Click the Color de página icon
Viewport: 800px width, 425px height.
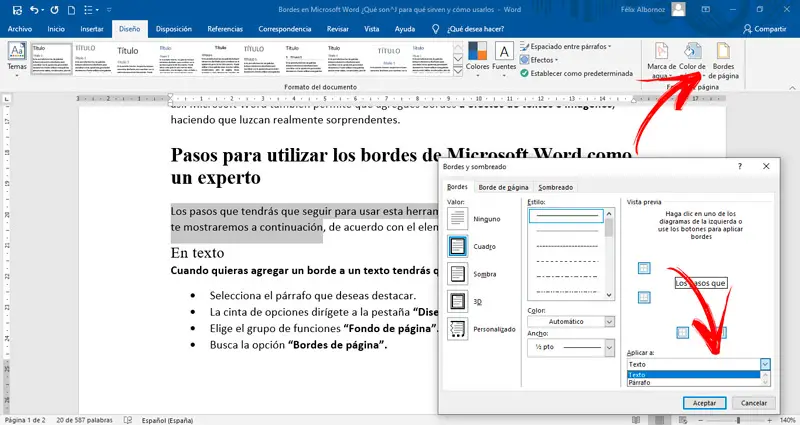(692, 51)
